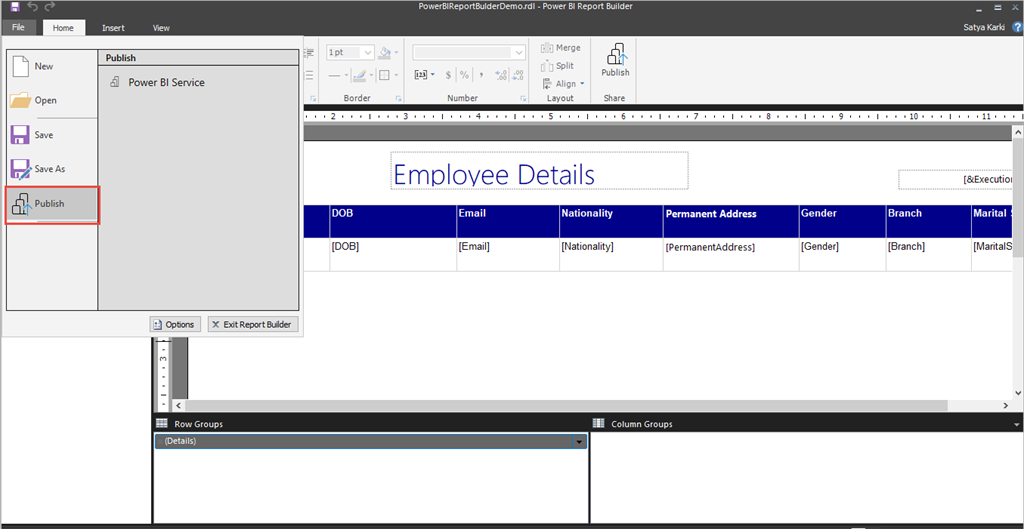Select the [Gender] data cell
The image size is (1024, 529).
[842, 254]
